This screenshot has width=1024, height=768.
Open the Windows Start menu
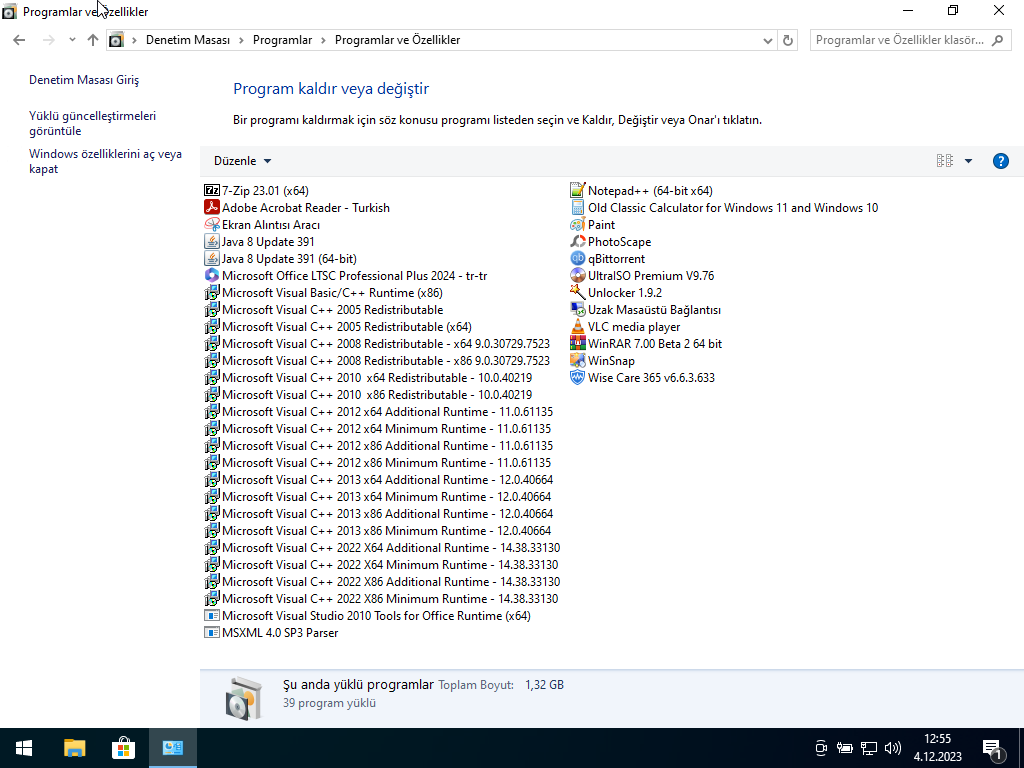(x=24, y=748)
